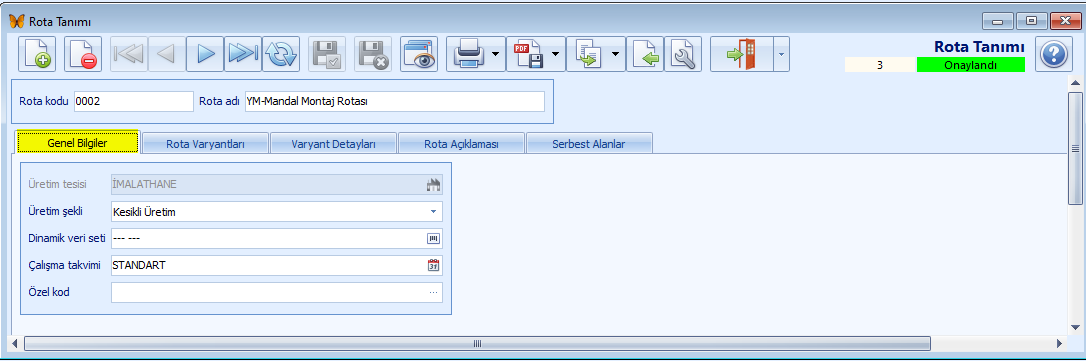Open the printer options dropdown arrow
1086x361 pixels.
click(496, 54)
